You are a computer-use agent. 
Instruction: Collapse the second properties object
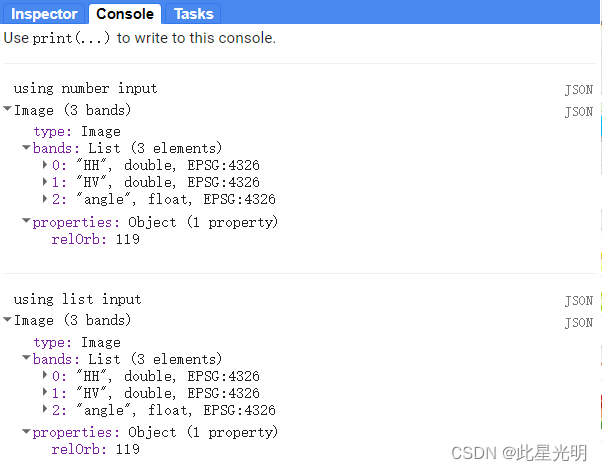(27, 433)
